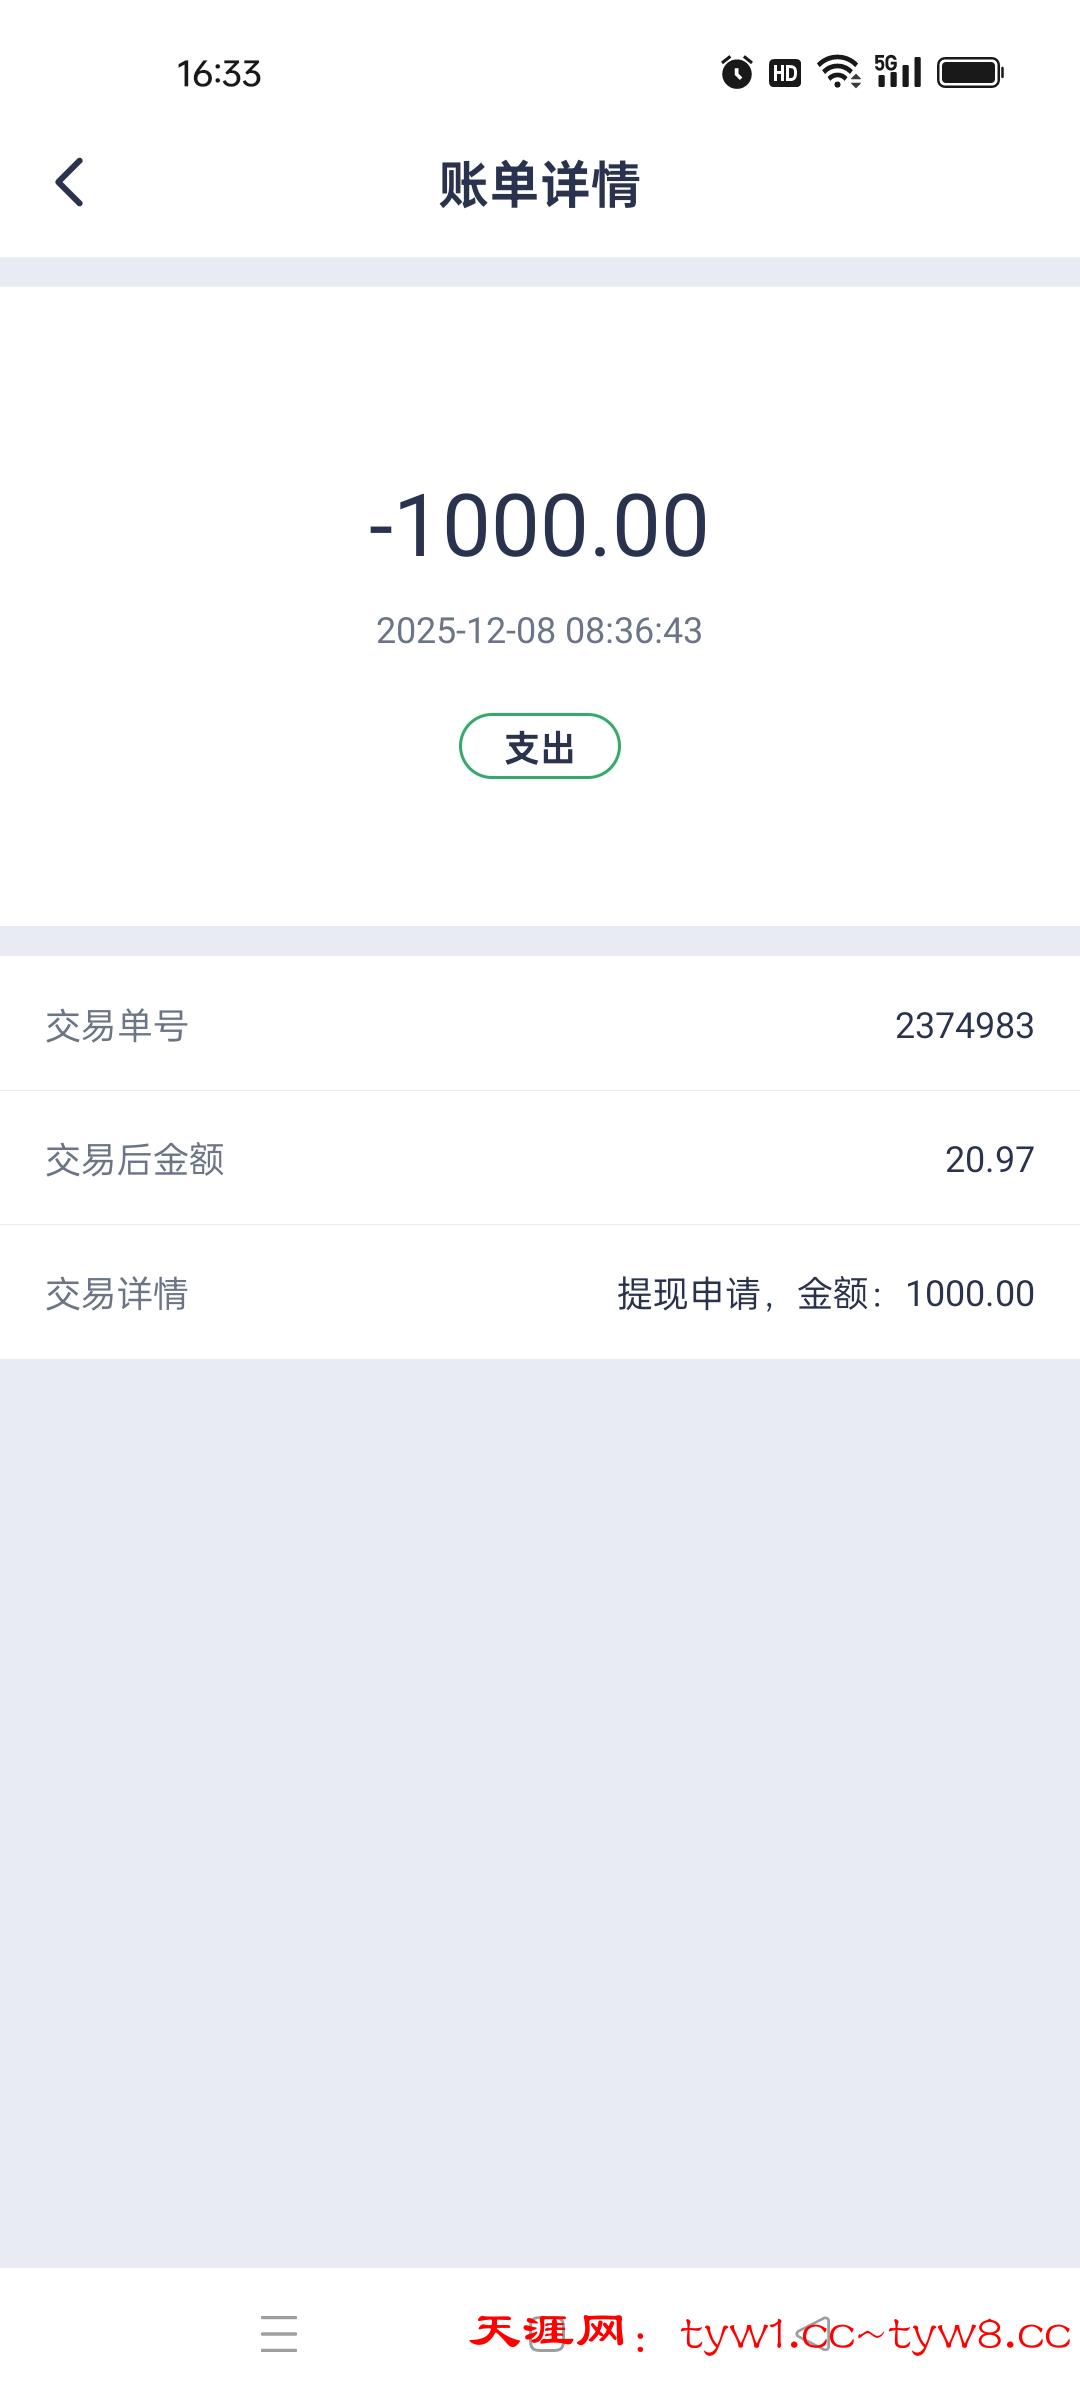Tap the 支出 tag badge

click(x=540, y=747)
